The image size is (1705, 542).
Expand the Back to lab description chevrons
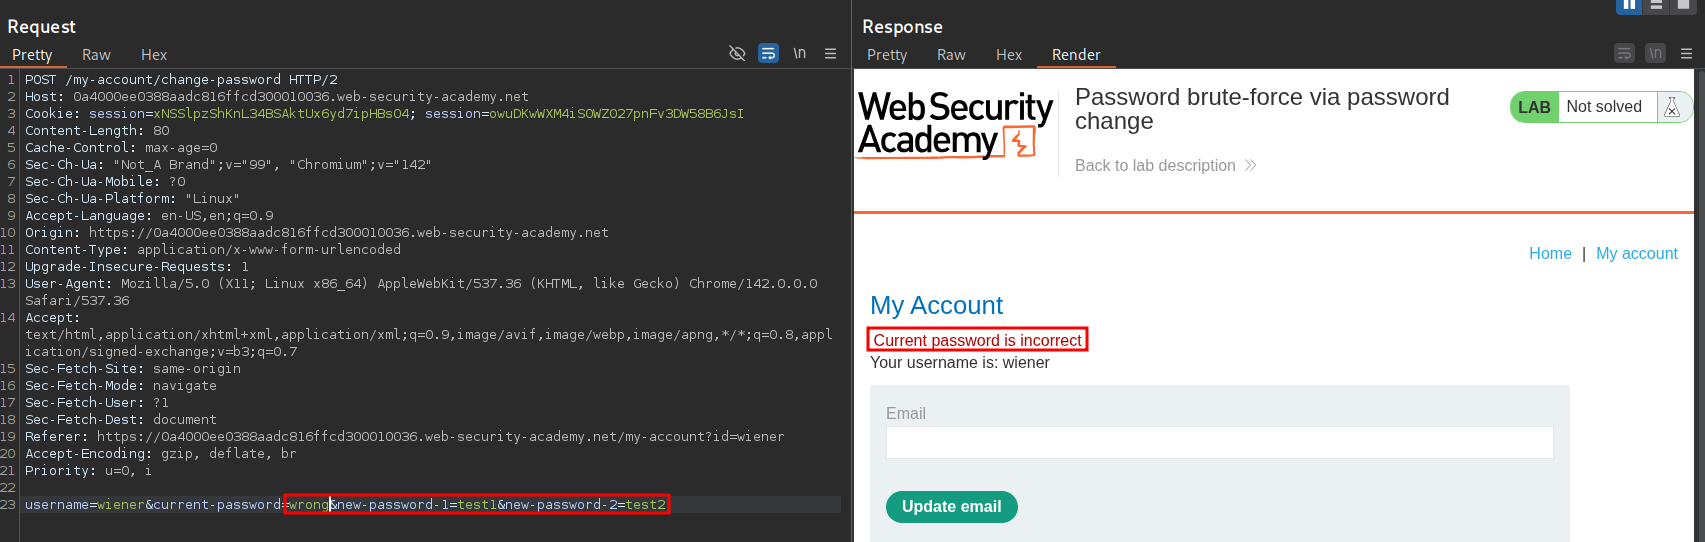point(1250,165)
